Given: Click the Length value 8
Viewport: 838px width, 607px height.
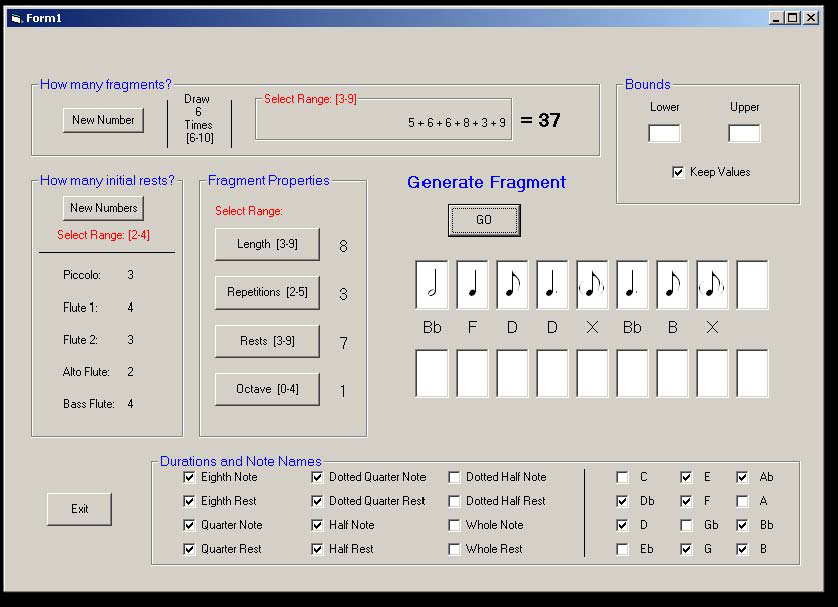Looking at the screenshot, I should coord(343,246).
